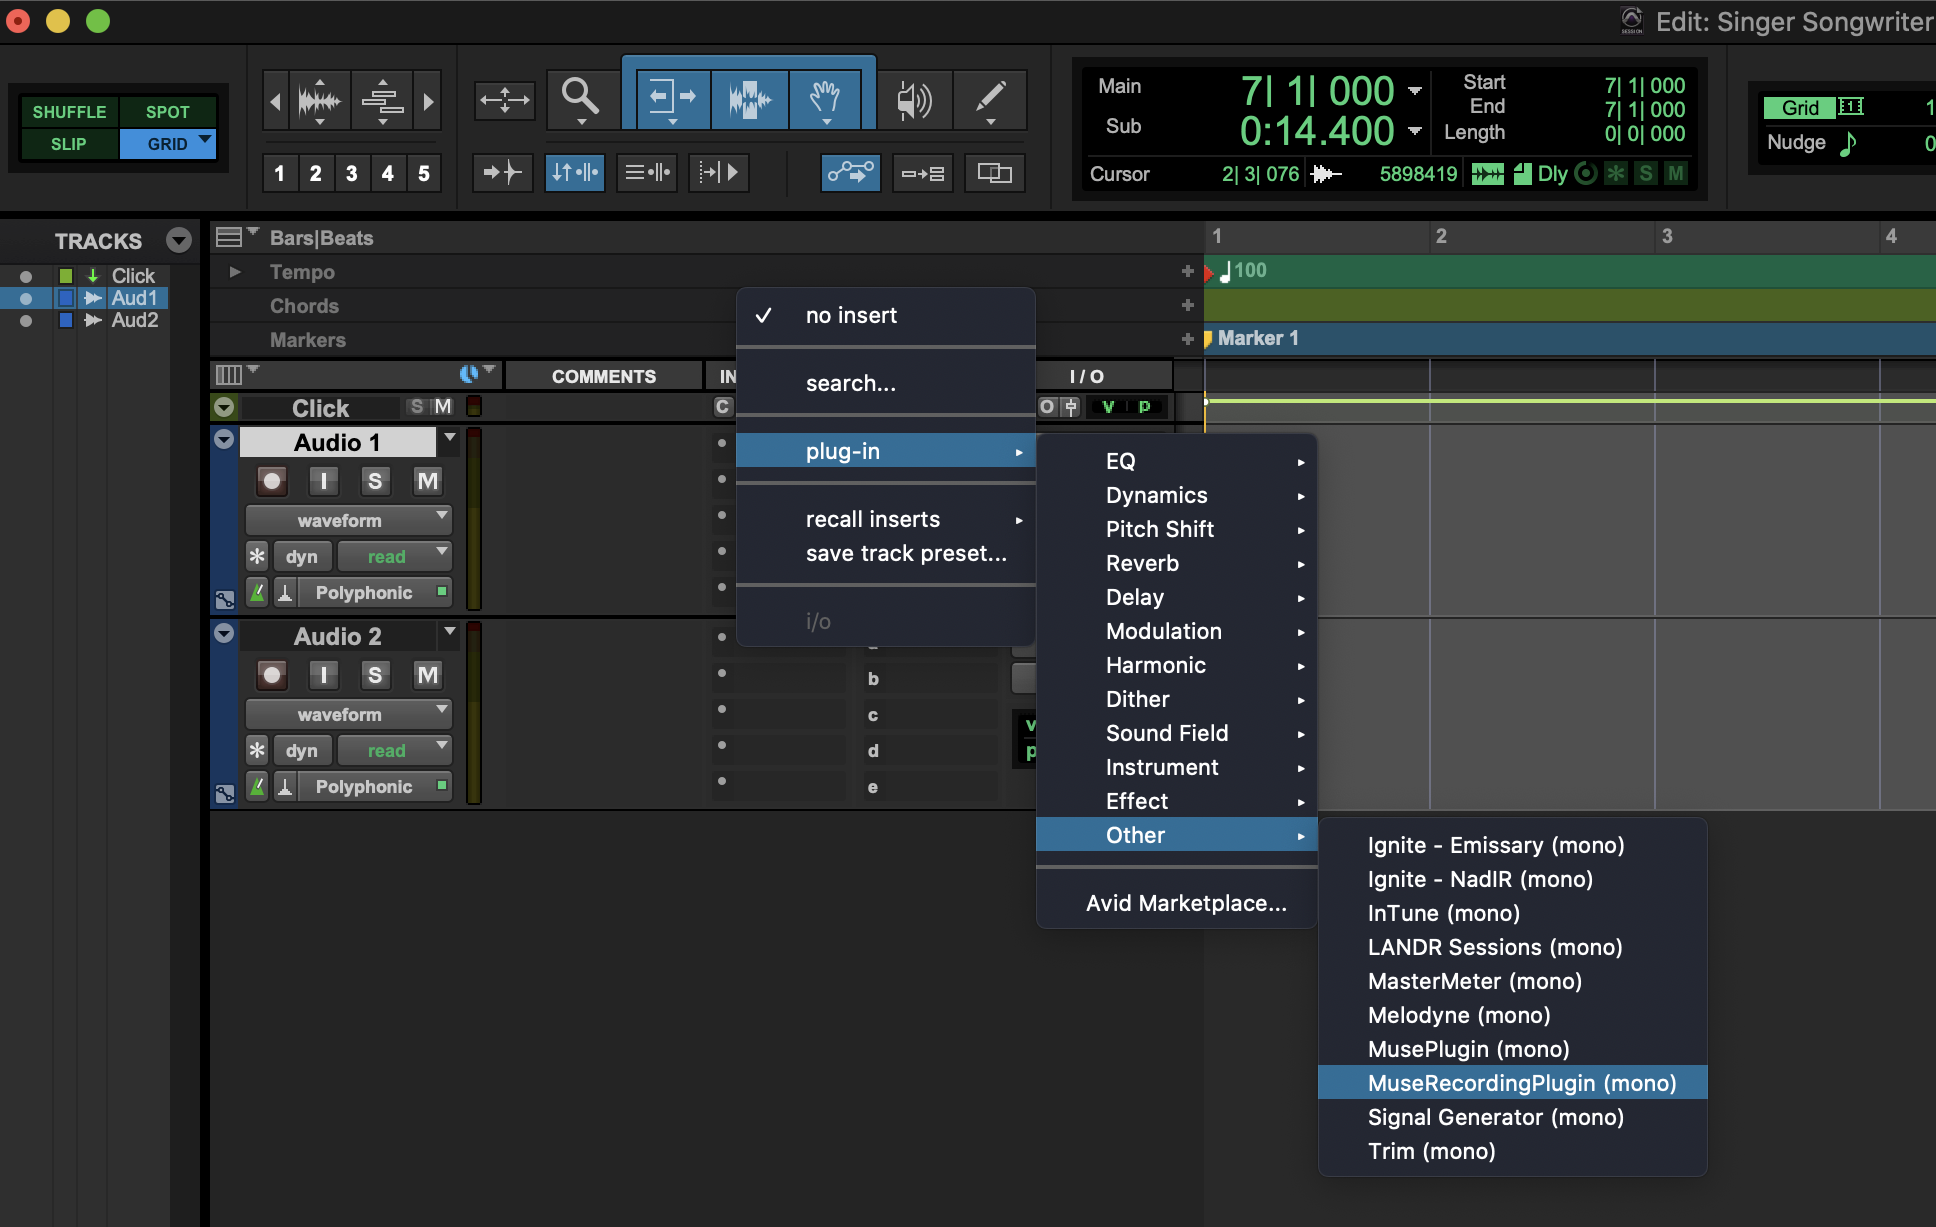
Task: Arm Audio 1 for recording
Action: pyautogui.click(x=271, y=481)
